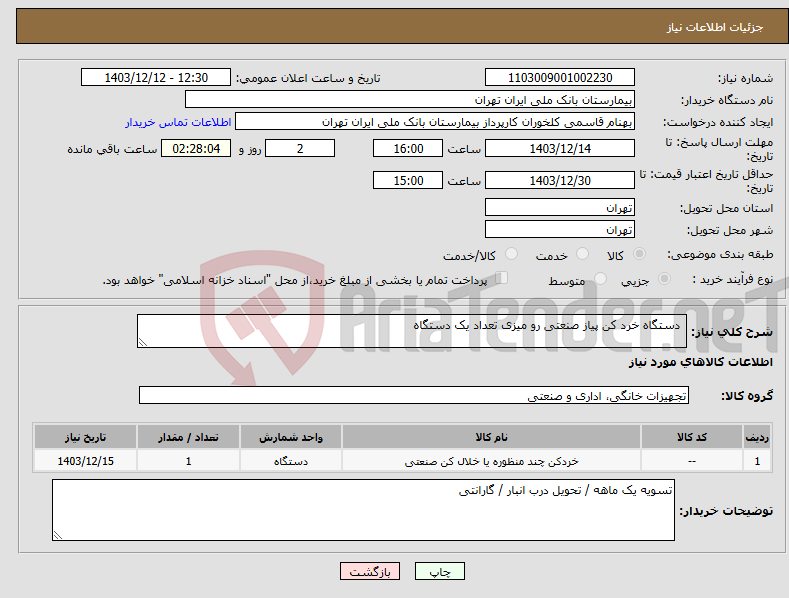789x598 pixels.
Task: Click the unit cell دستگاه
Action: pos(291,461)
